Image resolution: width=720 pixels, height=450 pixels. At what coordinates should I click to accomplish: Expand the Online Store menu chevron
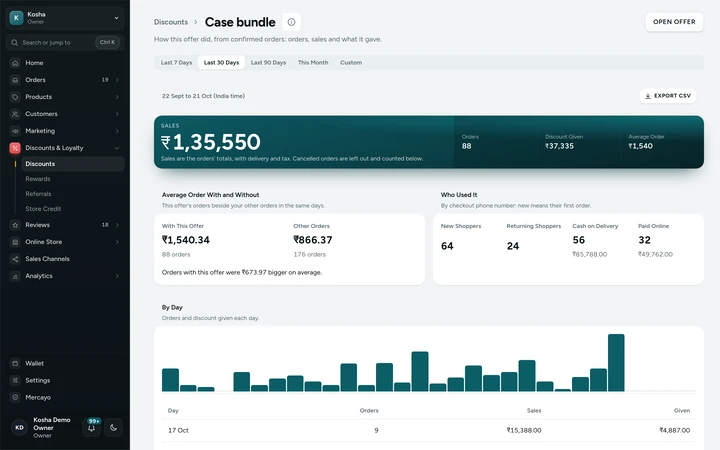tap(117, 242)
